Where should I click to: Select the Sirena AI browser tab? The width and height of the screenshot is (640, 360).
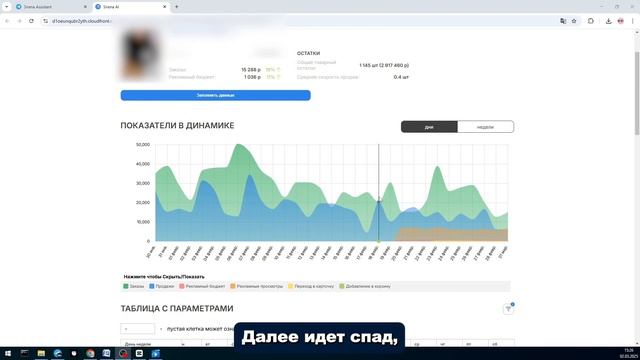(131, 7)
